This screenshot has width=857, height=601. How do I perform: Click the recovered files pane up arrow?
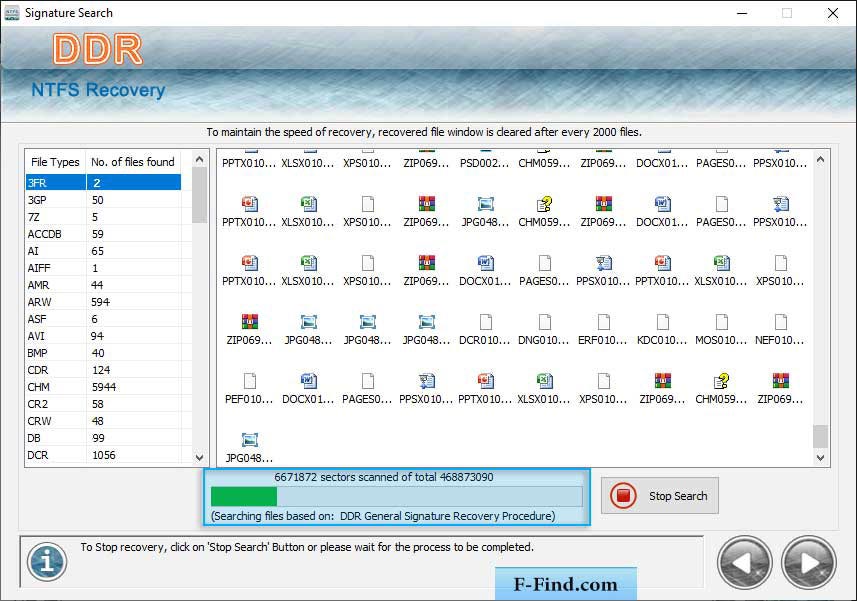point(820,160)
